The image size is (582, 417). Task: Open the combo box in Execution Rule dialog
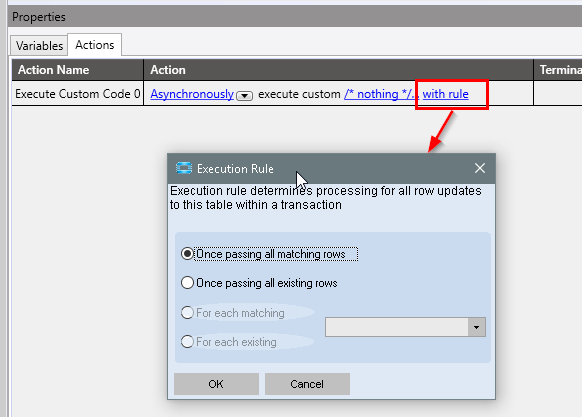[x=405, y=327]
